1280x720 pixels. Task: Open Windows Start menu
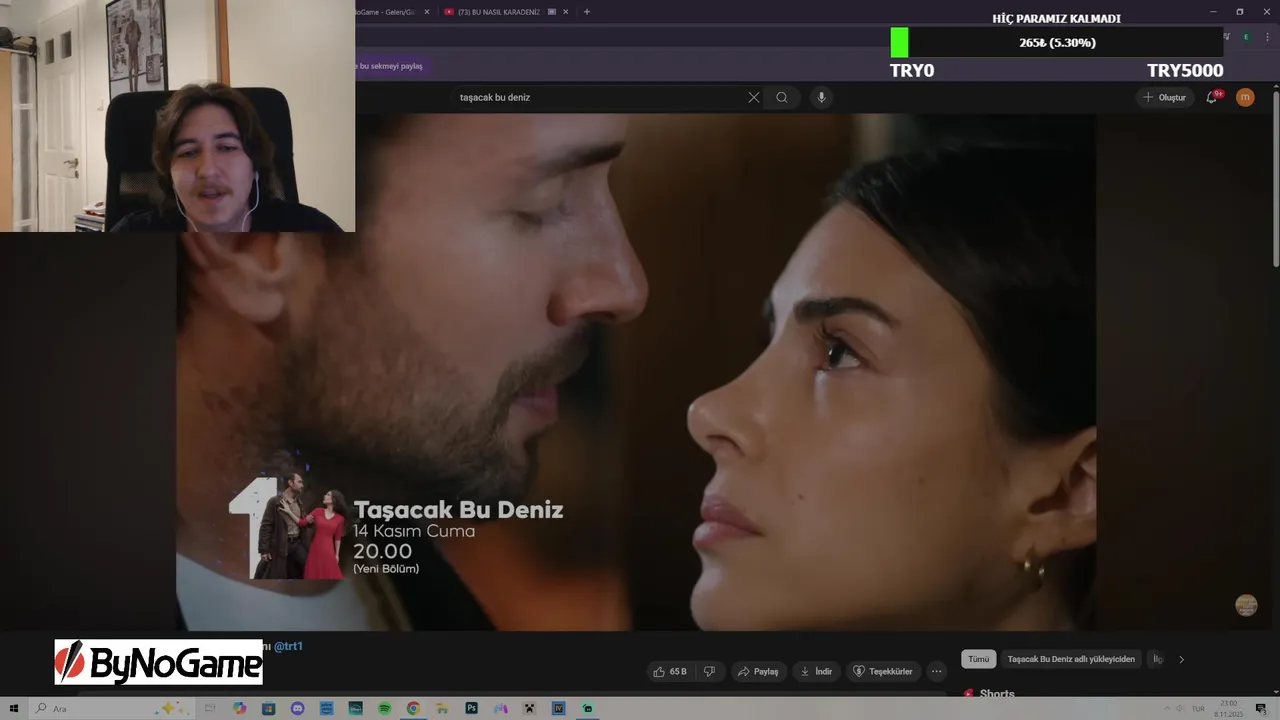coord(14,708)
